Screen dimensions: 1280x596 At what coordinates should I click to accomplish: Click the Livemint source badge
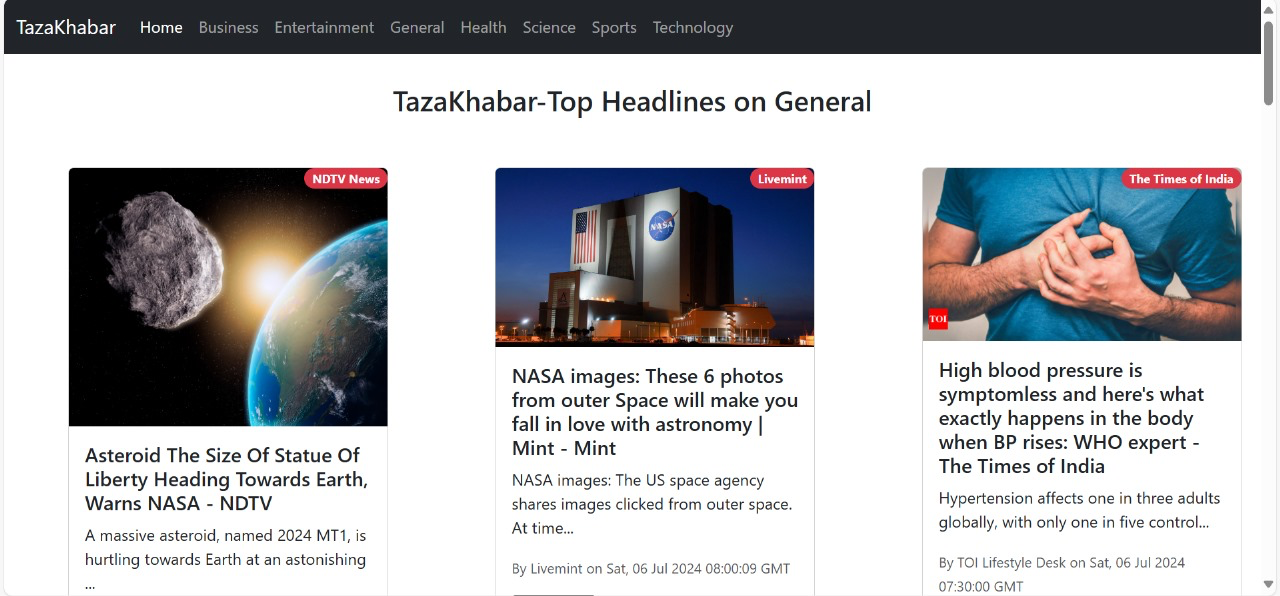click(782, 179)
